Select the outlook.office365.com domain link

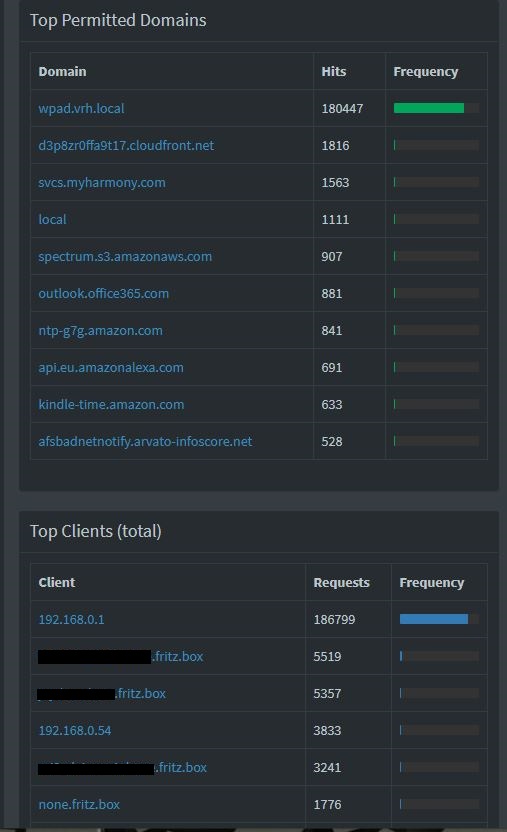(103, 293)
